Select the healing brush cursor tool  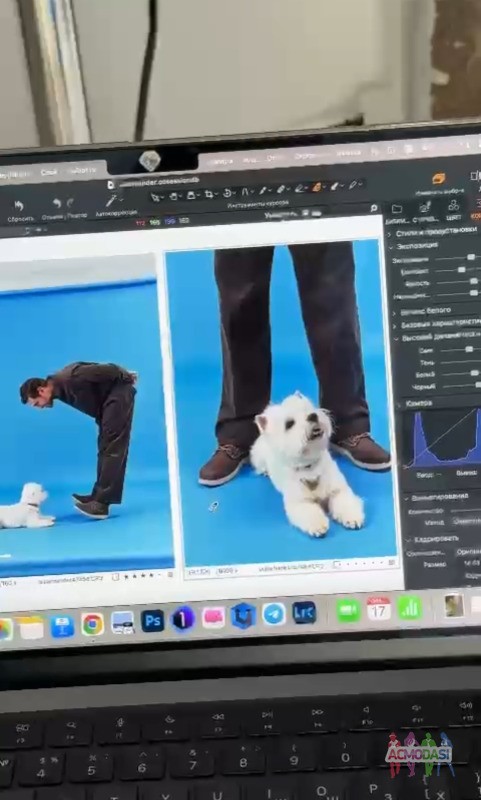pos(335,186)
